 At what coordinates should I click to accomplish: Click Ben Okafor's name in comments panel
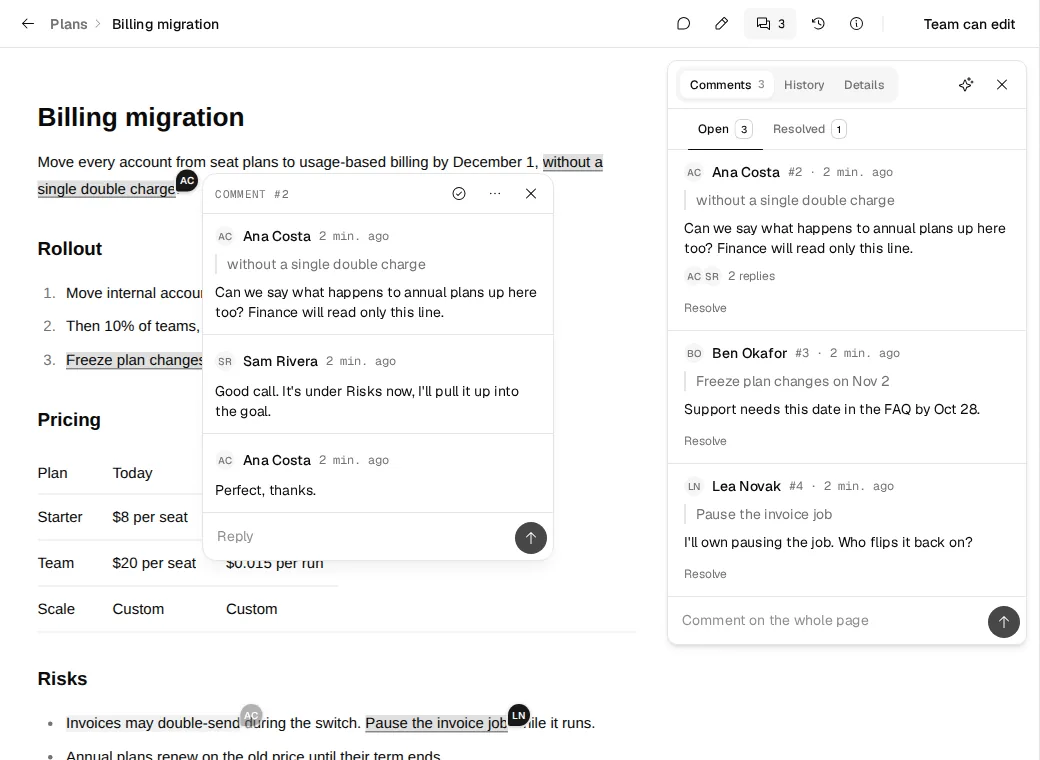749,353
